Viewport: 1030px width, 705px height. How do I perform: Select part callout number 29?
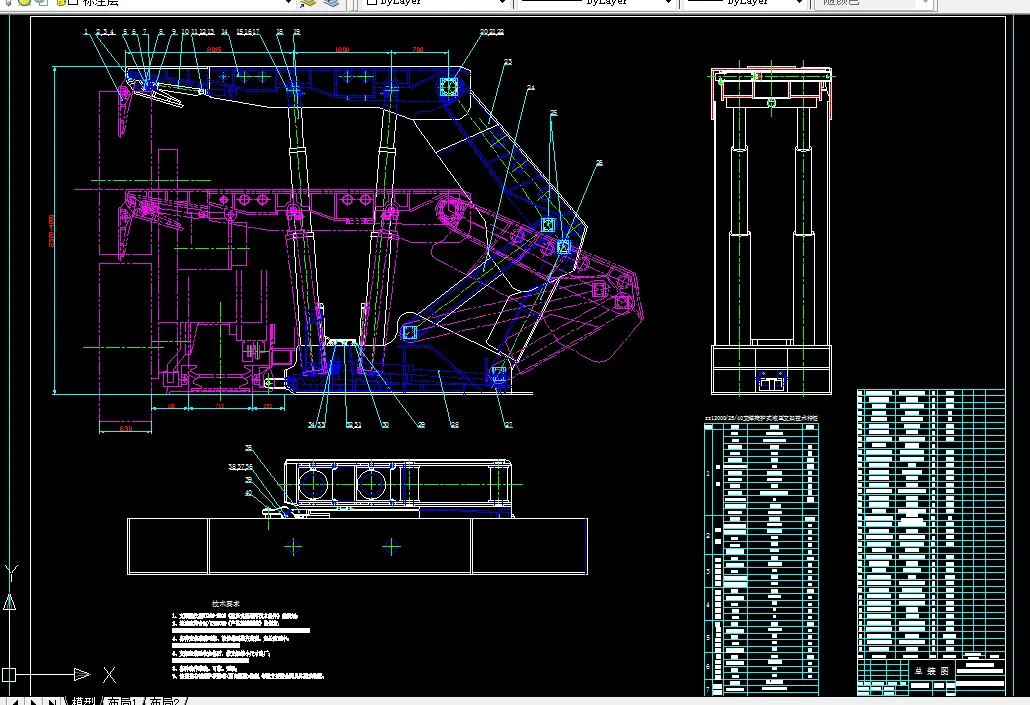pyautogui.click(x=421, y=425)
